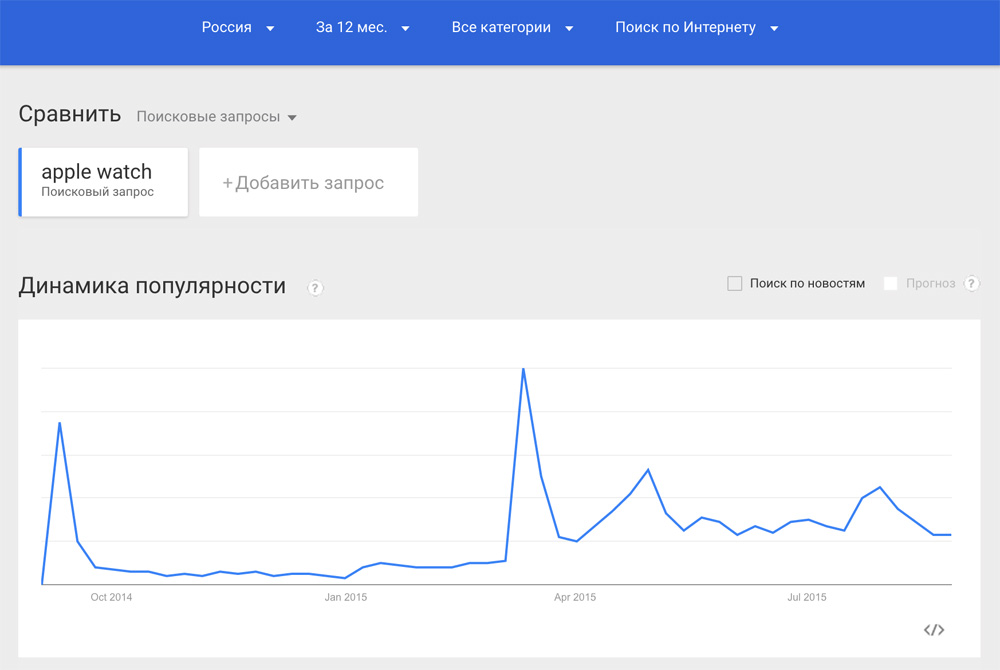The height and width of the screenshot is (670, 1000).
Task: Click the Apr 2015 axis label
Action: (575, 597)
